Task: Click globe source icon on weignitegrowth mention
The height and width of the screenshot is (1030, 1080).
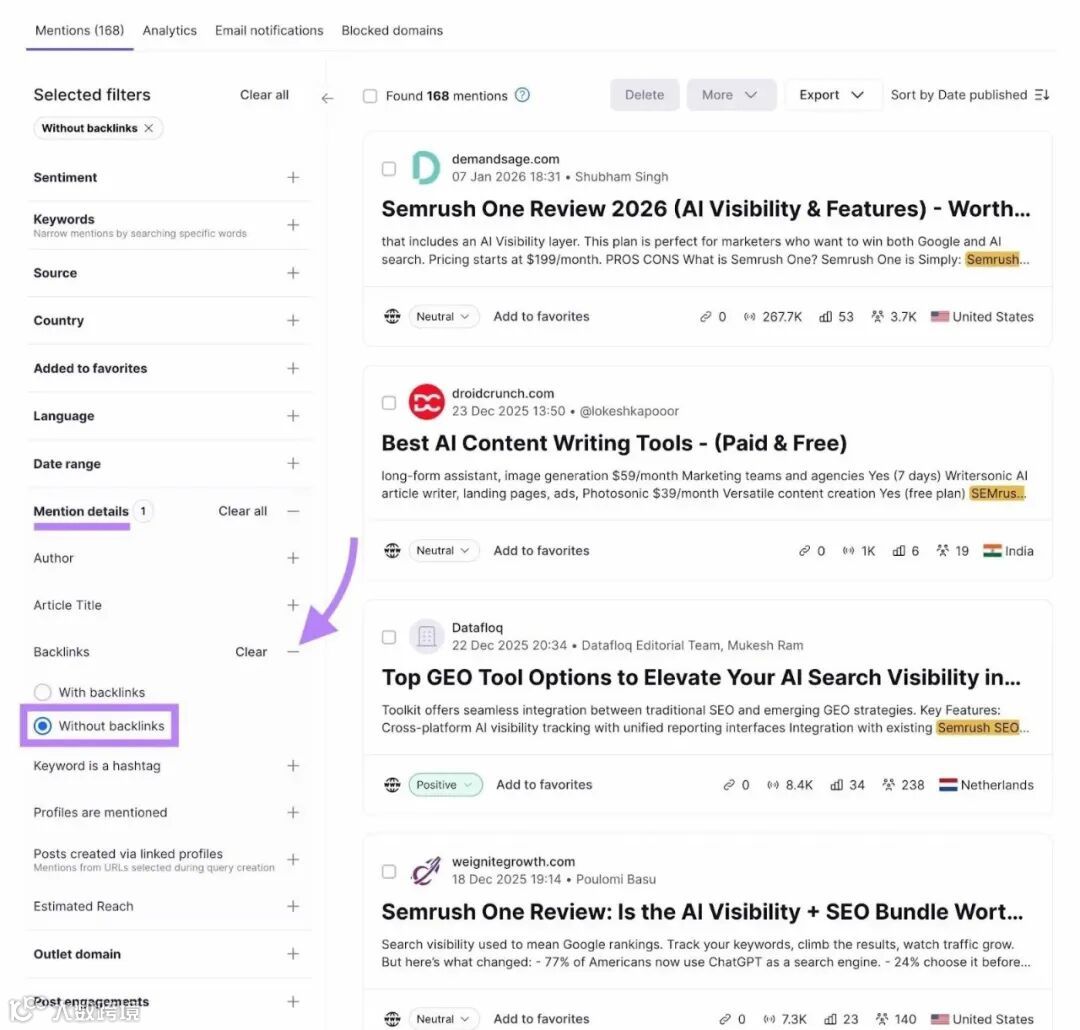Action: point(392,1018)
